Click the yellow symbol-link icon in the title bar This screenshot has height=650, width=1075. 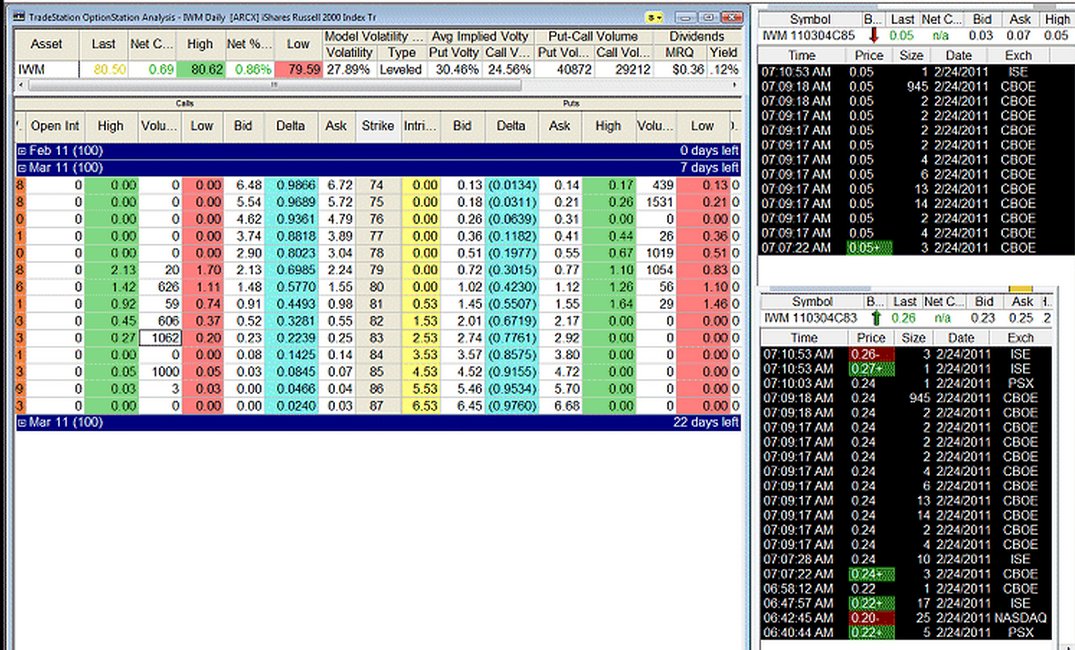(654, 17)
